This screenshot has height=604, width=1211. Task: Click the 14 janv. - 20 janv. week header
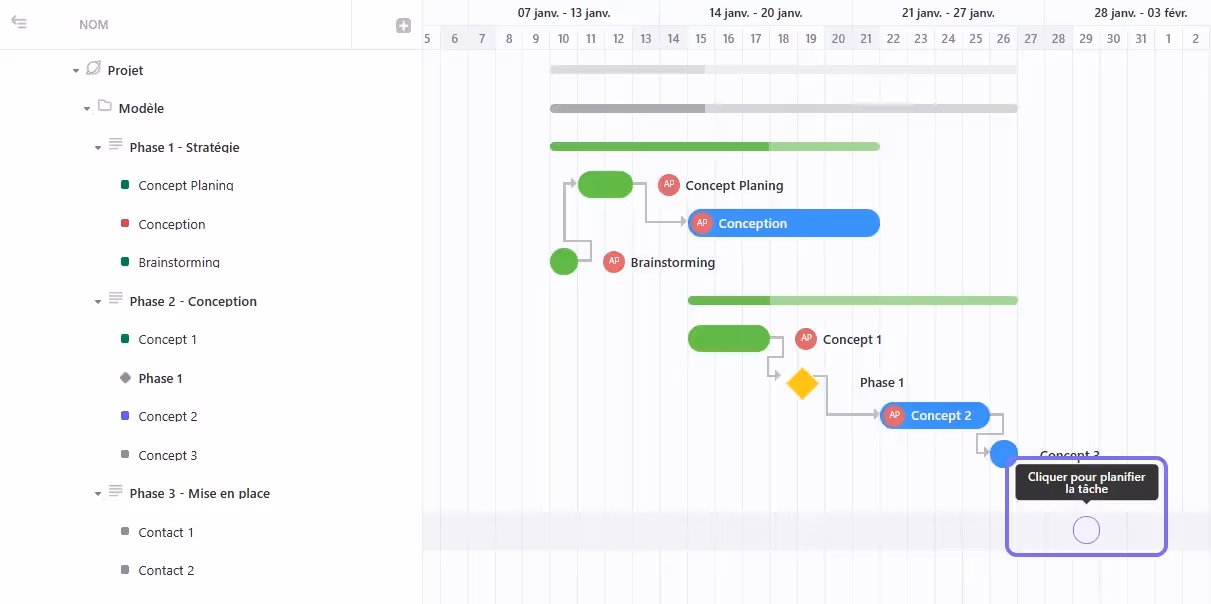(756, 13)
